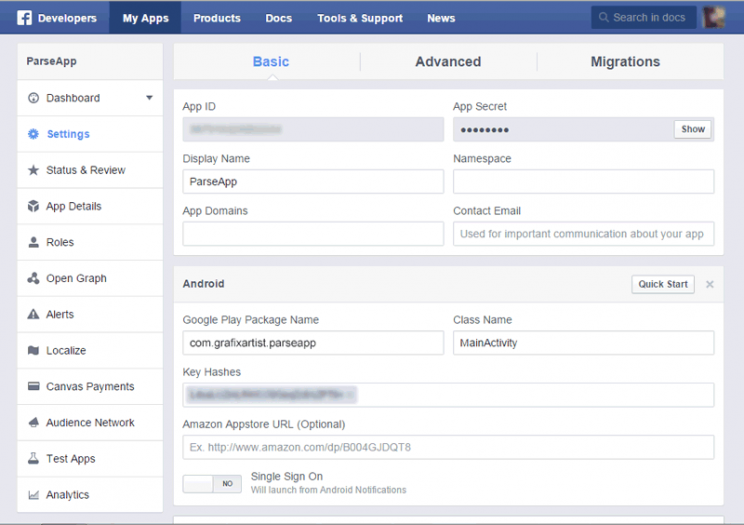Click the Namespace field

click(583, 181)
